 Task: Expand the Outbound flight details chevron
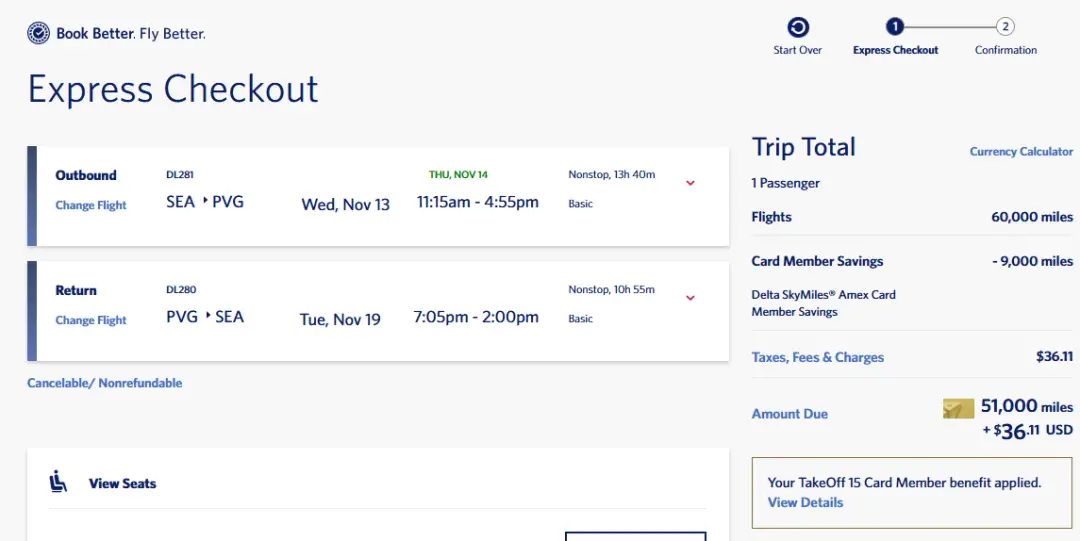pos(690,183)
